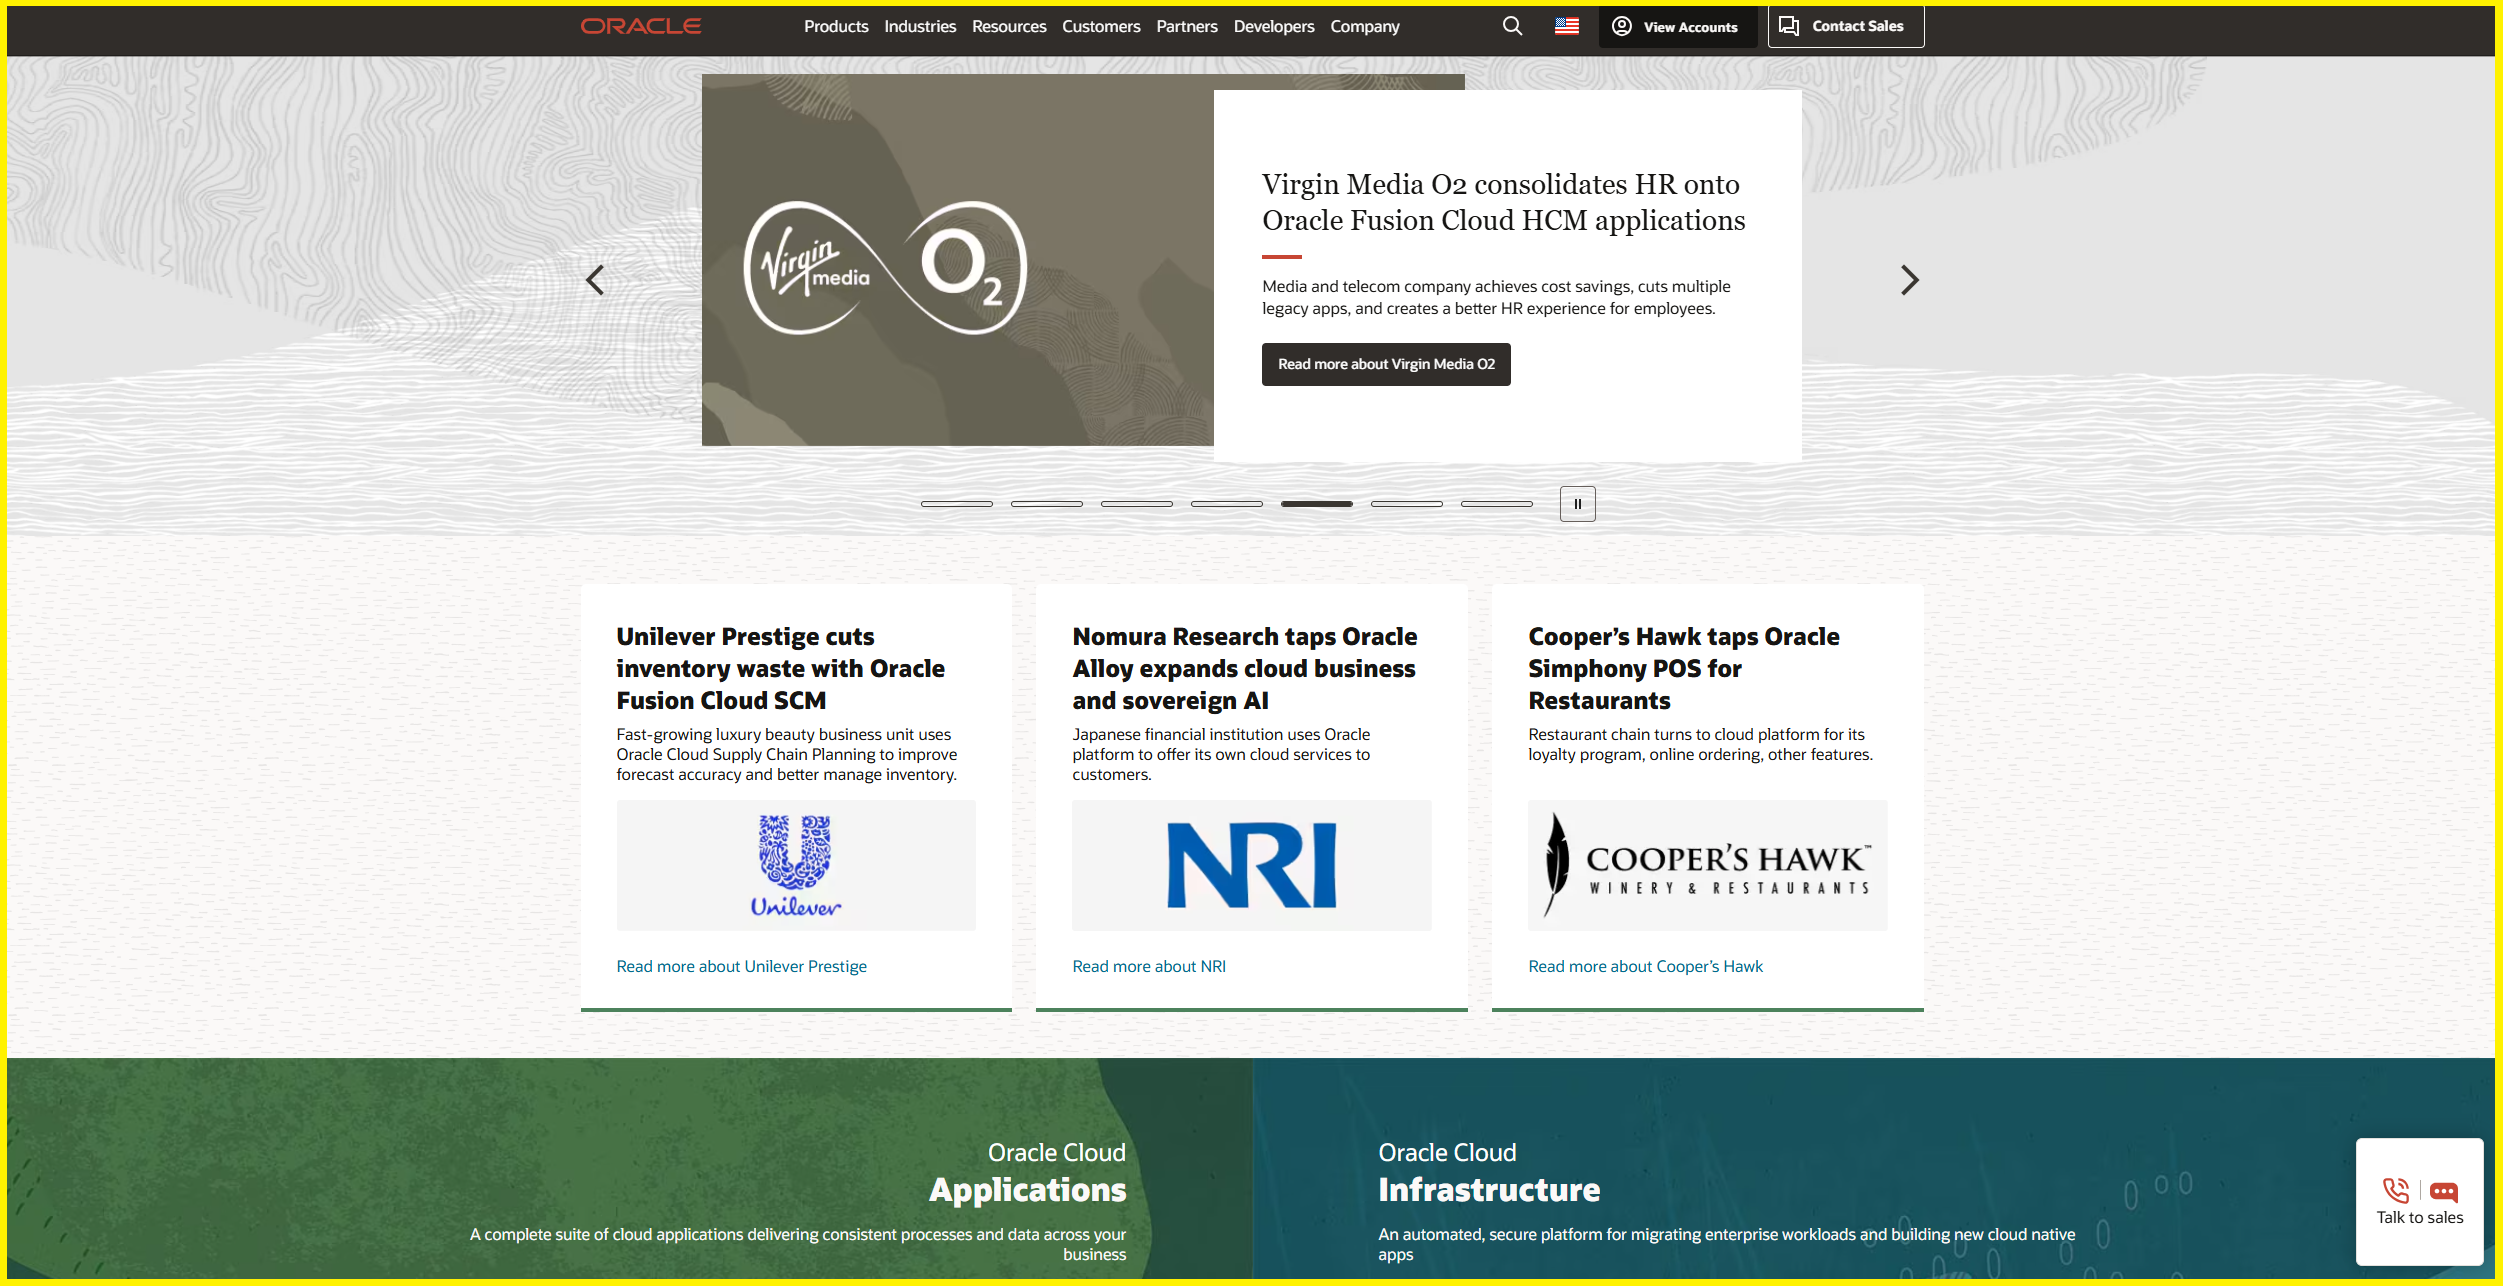Advance to next carousel slide
This screenshot has height=1286, width=2503.
click(x=1908, y=280)
